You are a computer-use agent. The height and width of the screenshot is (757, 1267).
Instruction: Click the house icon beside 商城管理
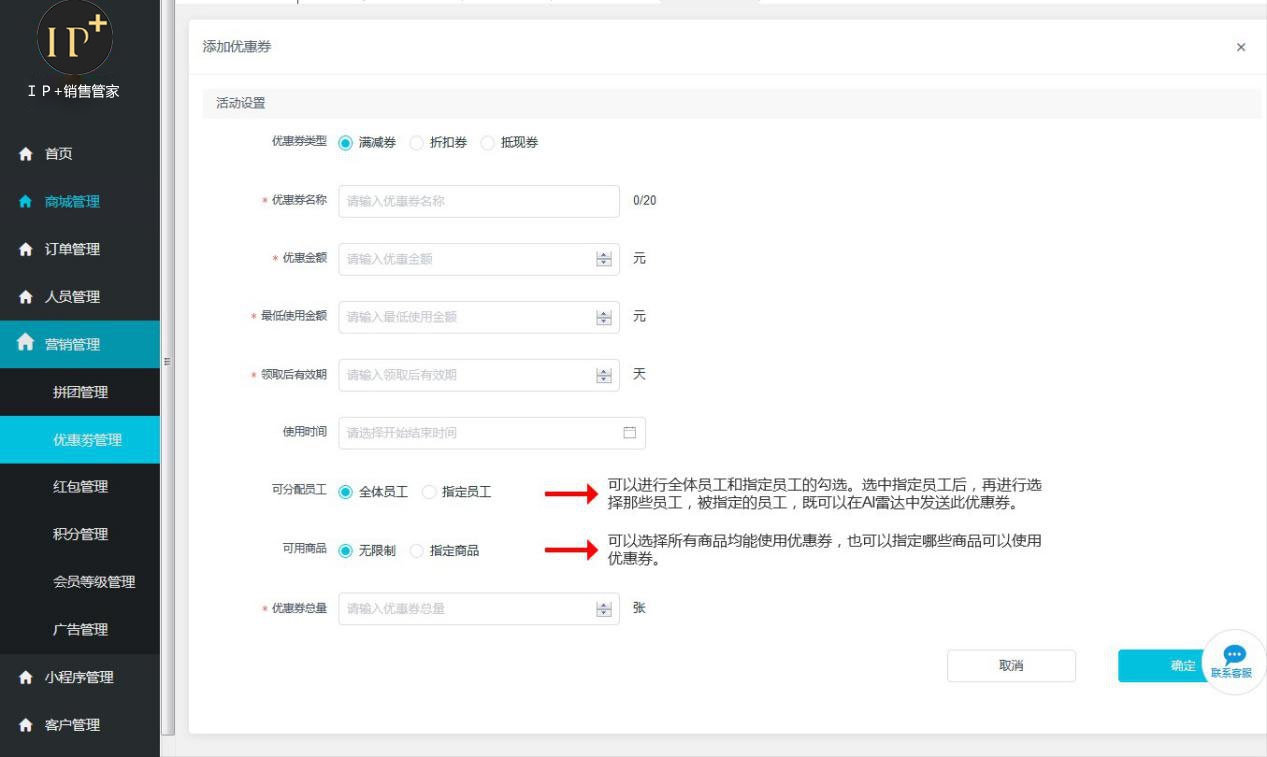[26, 202]
